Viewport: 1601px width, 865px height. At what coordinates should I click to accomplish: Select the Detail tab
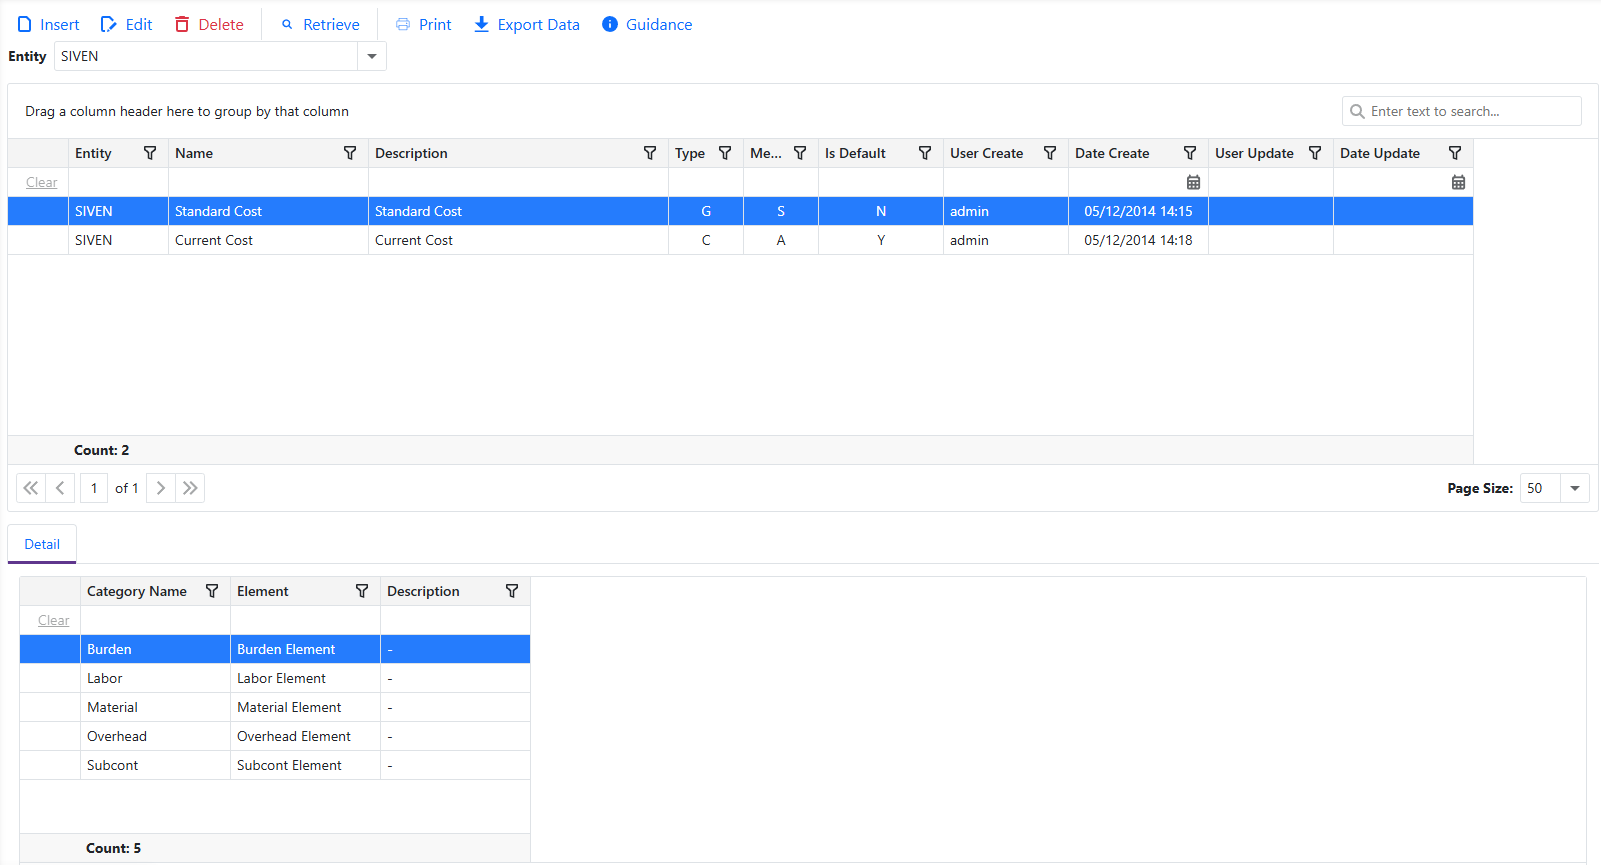(42, 544)
